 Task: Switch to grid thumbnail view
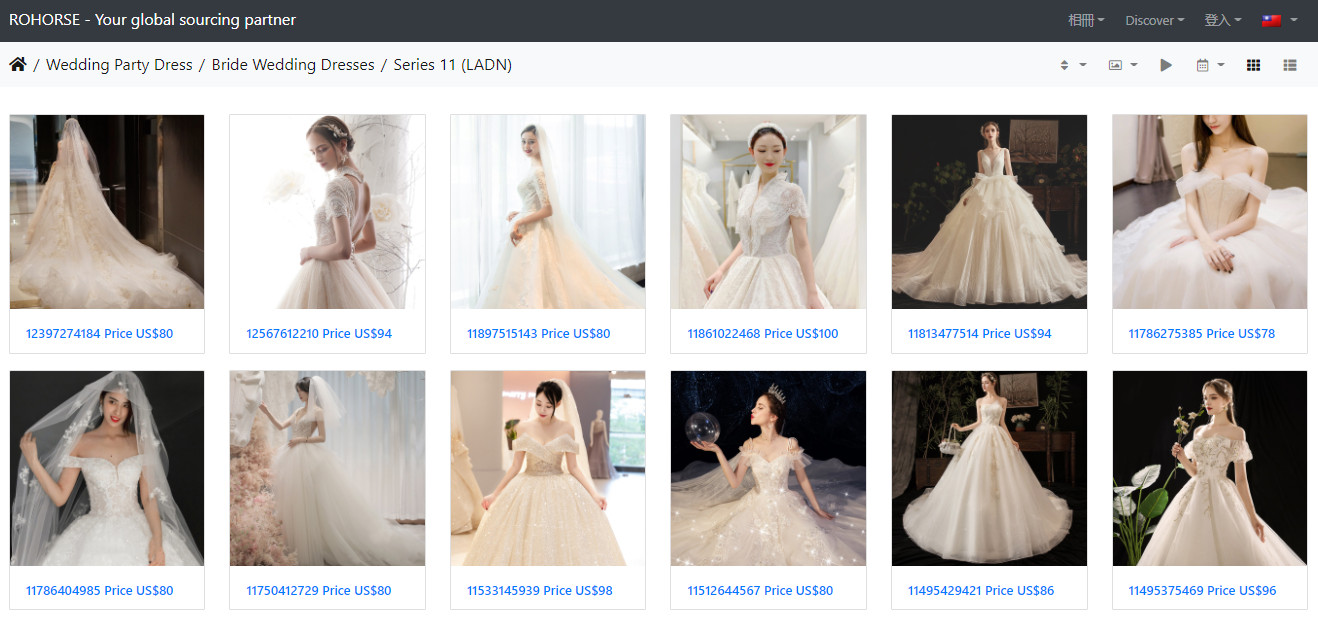pyautogui.click(x=1253, y=65)
